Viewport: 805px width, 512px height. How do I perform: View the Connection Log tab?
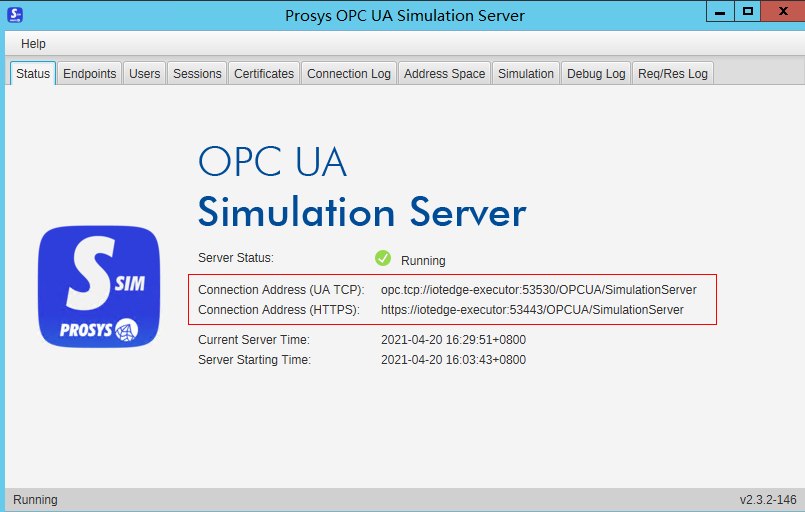coord(349,73)
